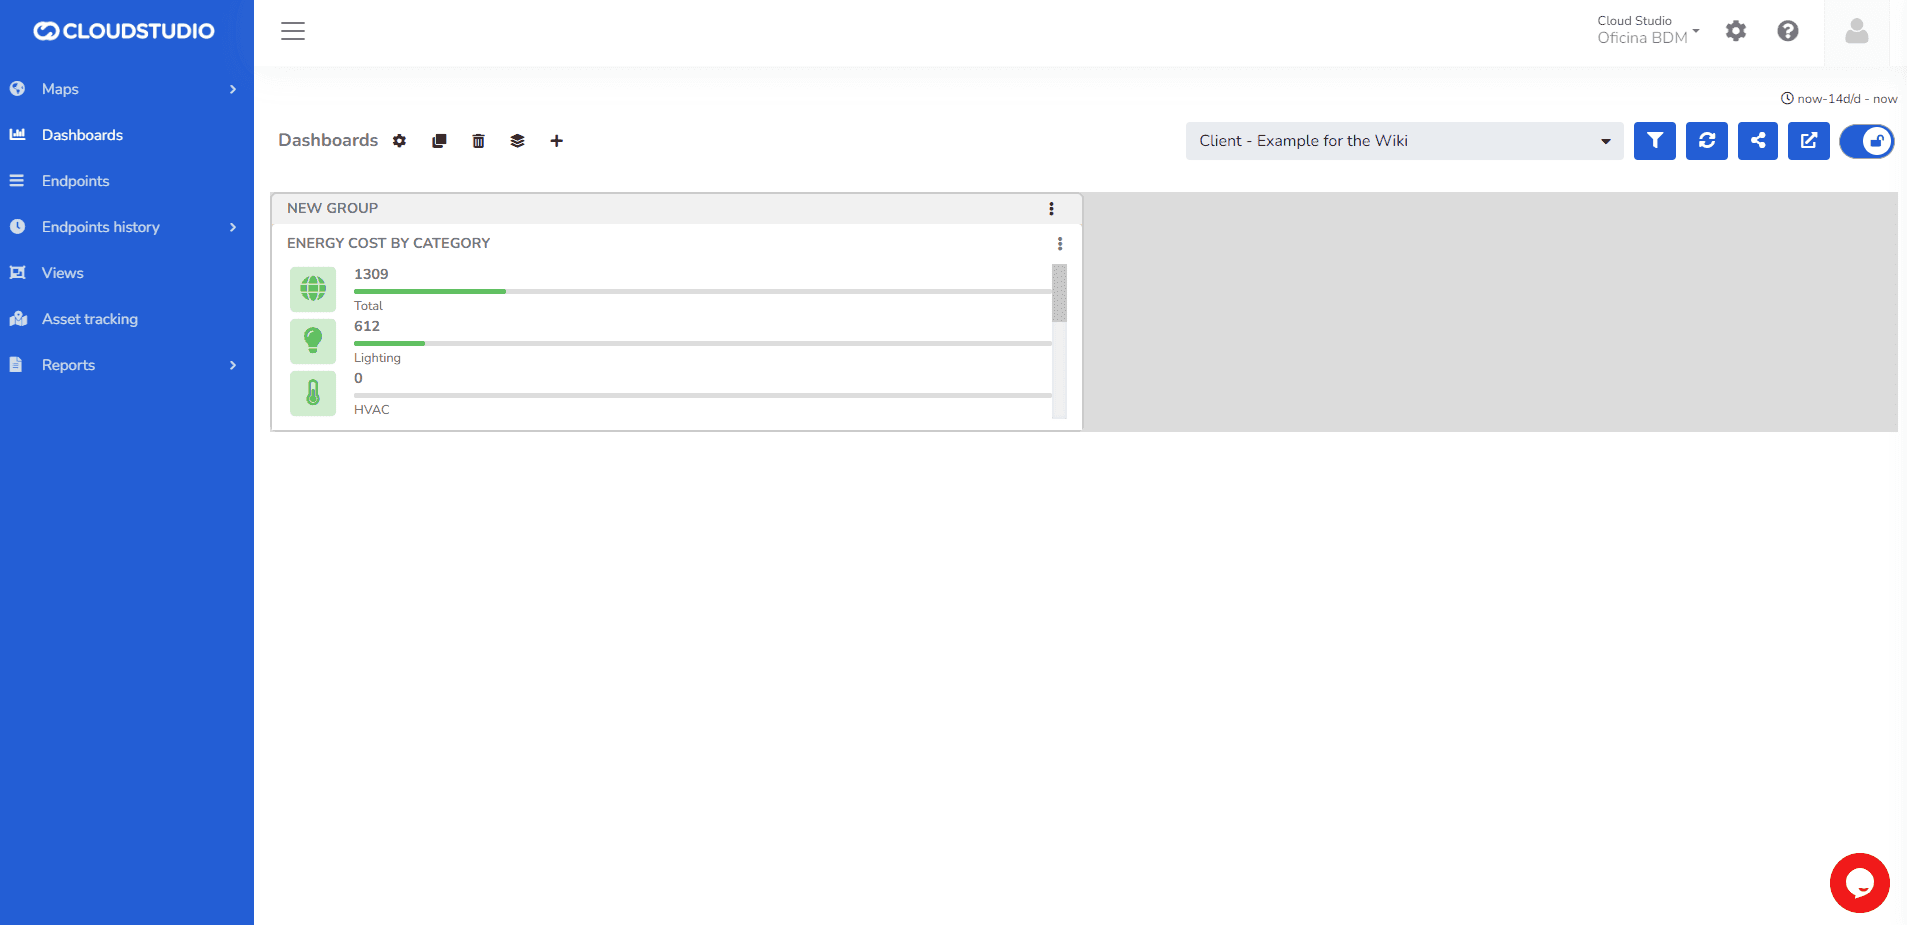The image size is (1907, 925).
Task: Collapse sidebar with hamburger menu
Action: pyautogui.click(x=293, y=31)
